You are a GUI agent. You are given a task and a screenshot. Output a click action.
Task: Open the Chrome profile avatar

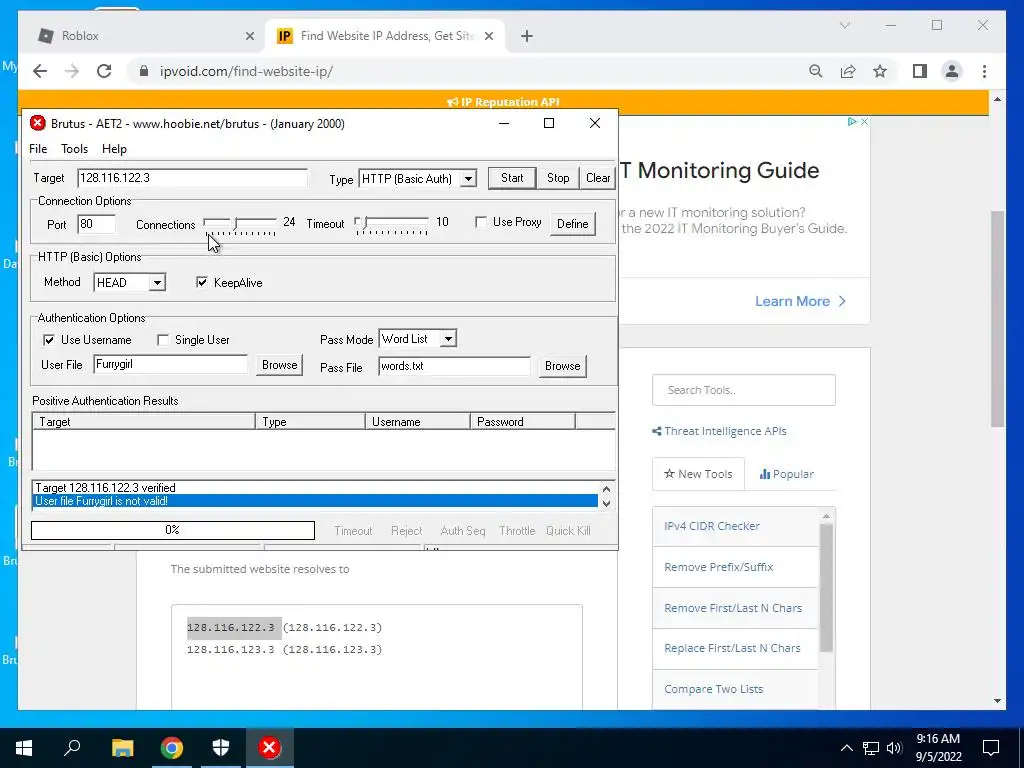pos(952,71)
